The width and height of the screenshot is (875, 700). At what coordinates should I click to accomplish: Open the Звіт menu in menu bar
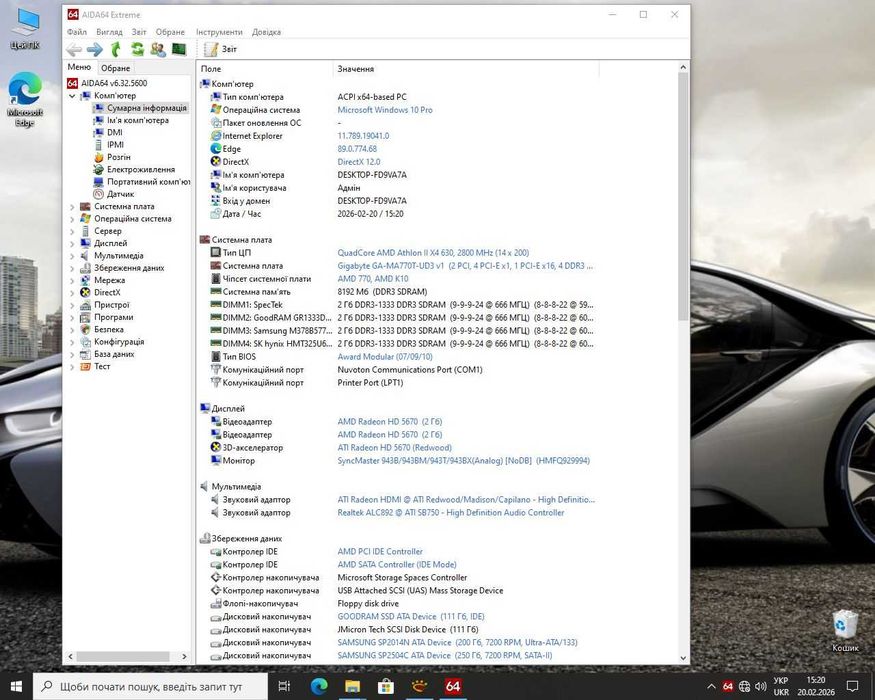tap(139, 32)
